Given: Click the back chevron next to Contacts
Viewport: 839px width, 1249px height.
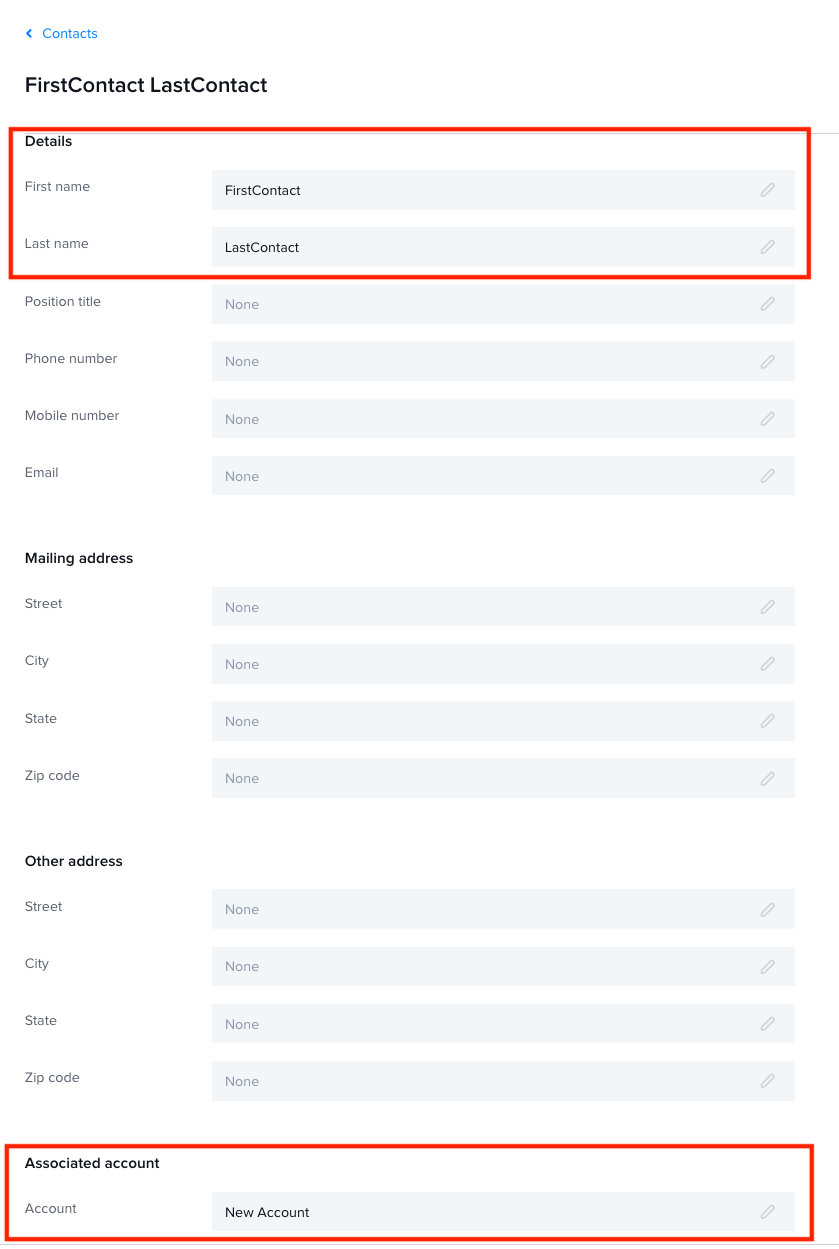Looking at the screenshot, I should tap(28, 33).
